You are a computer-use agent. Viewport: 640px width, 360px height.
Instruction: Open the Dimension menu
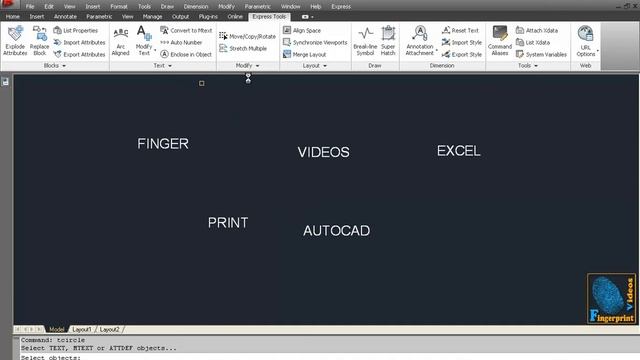click(x=196, y=7)
